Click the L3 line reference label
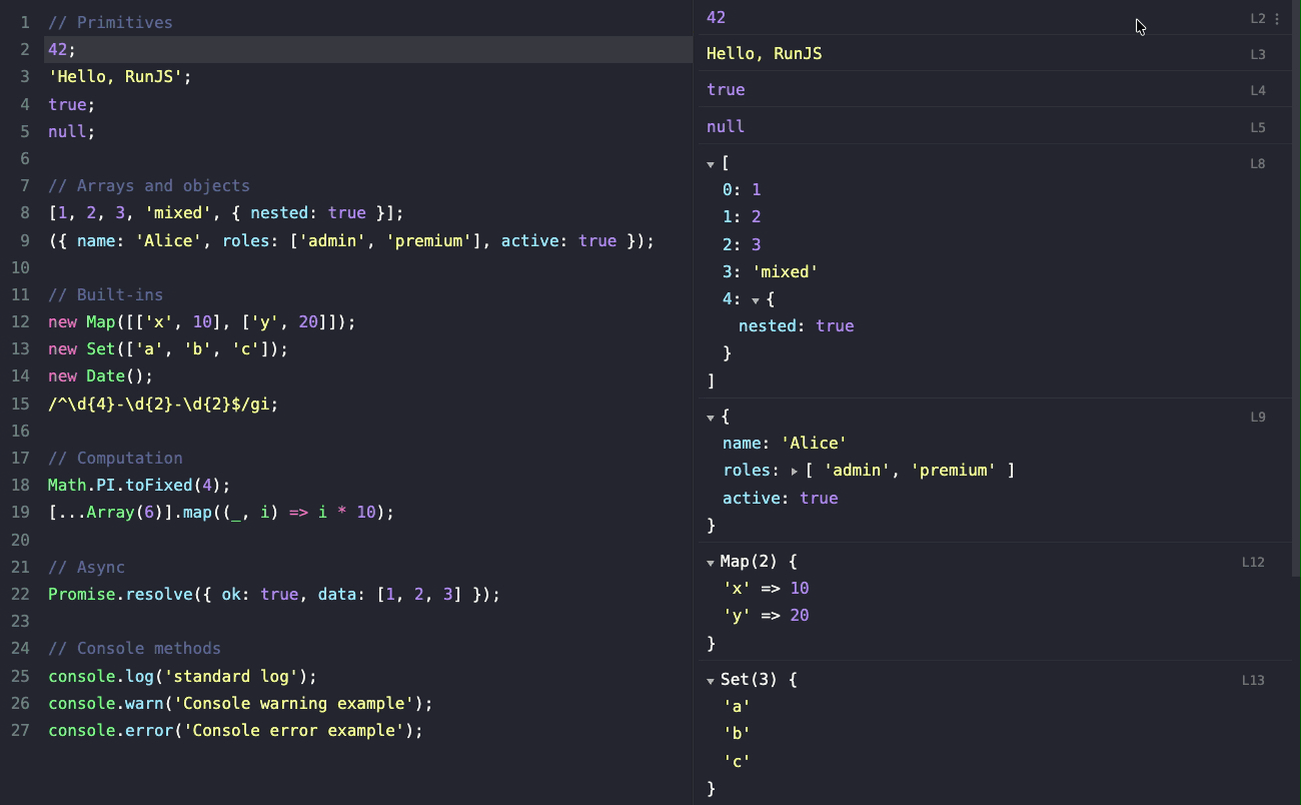This screenshot has height=805, width=1301. 1257,55
